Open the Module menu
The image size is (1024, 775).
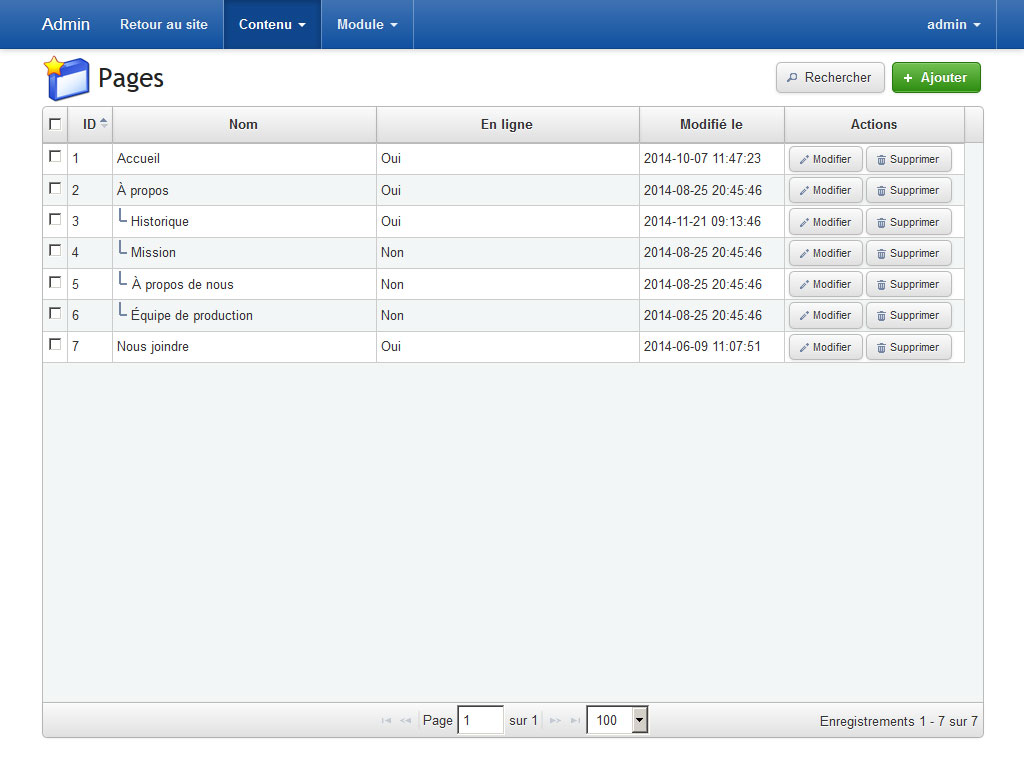point(367,24)
